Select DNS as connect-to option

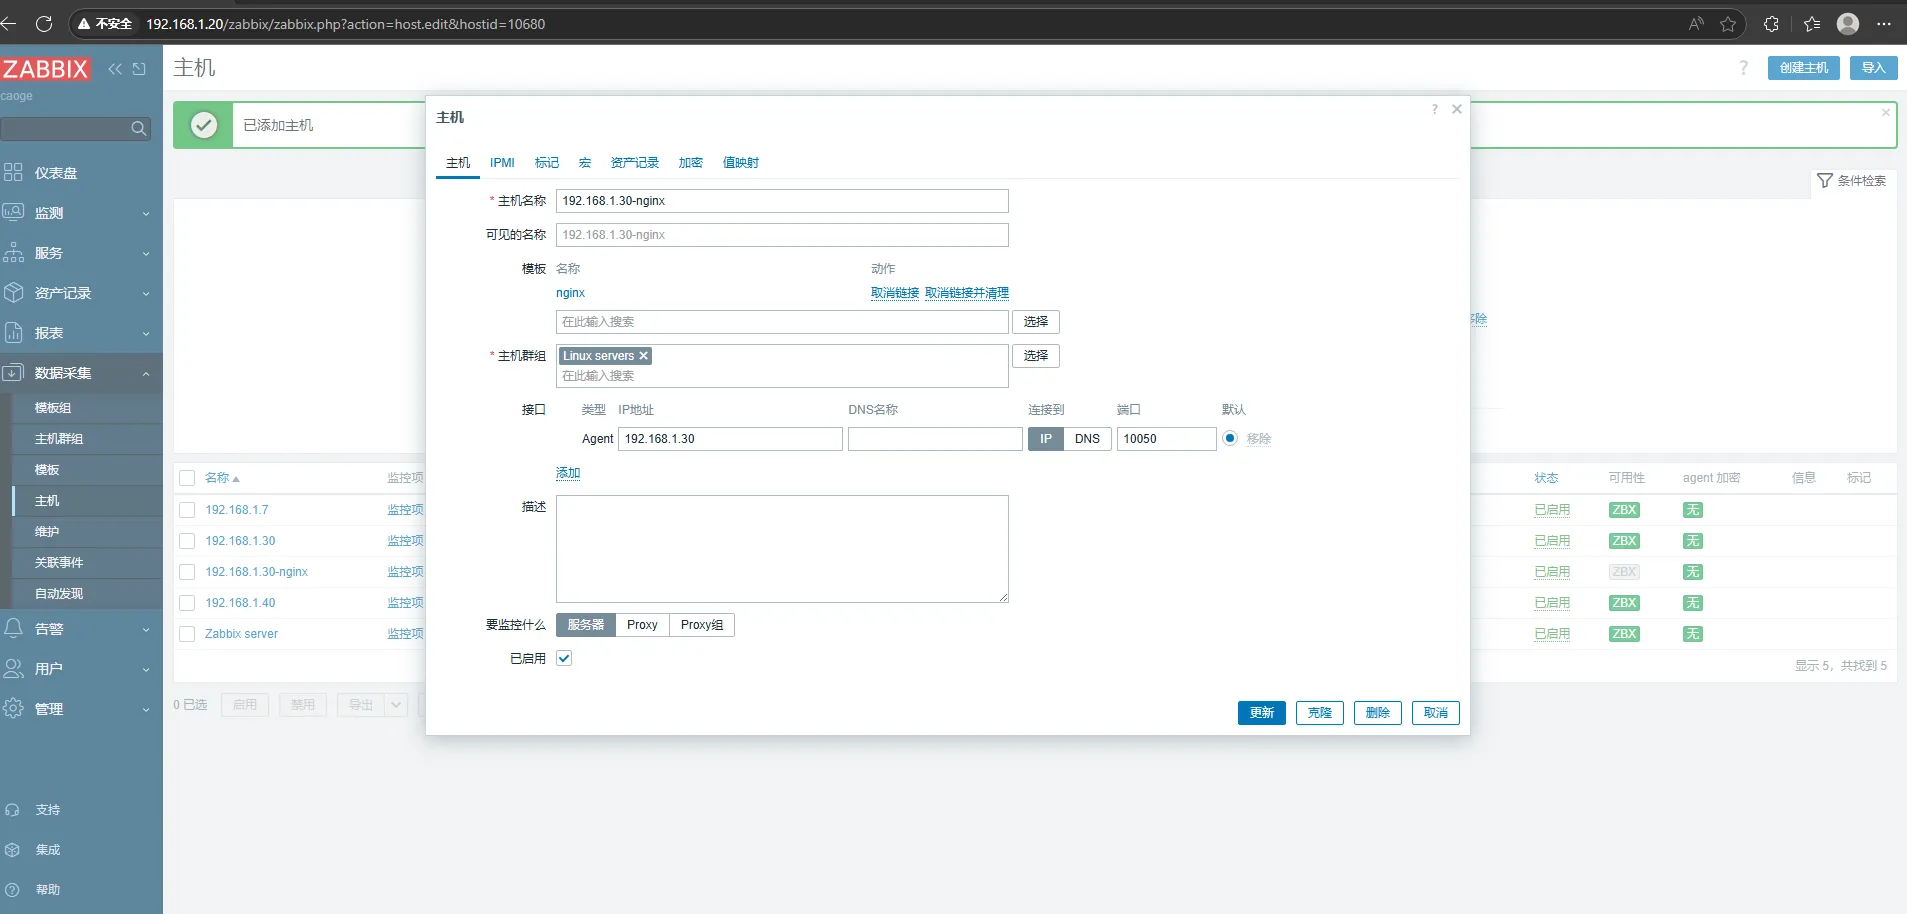pyautogui.click(x=1087, y=439)
